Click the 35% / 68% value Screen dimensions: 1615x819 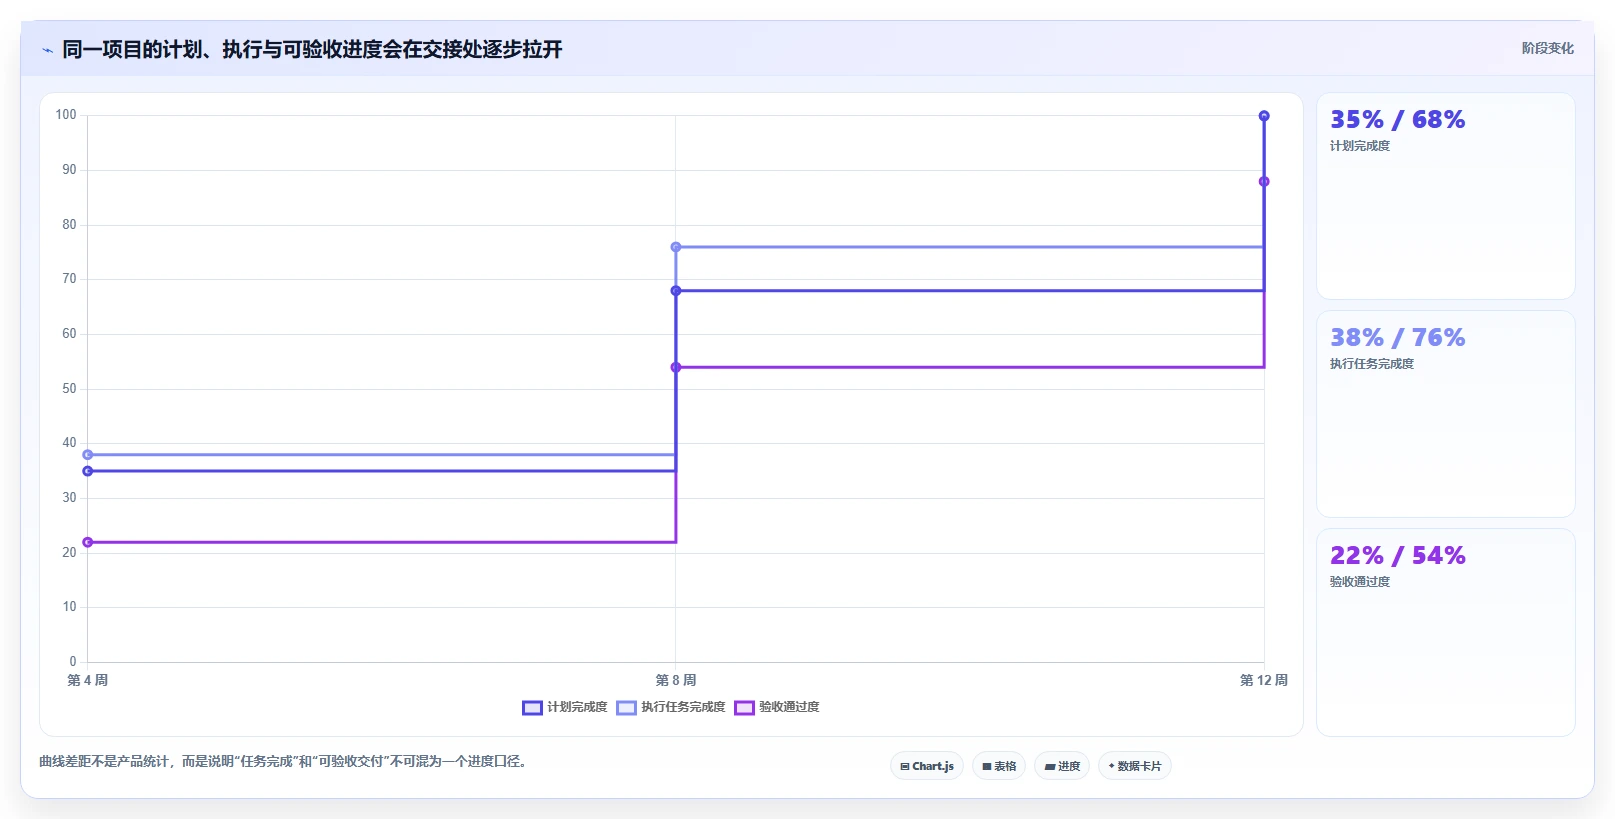tap(1397, 120)
